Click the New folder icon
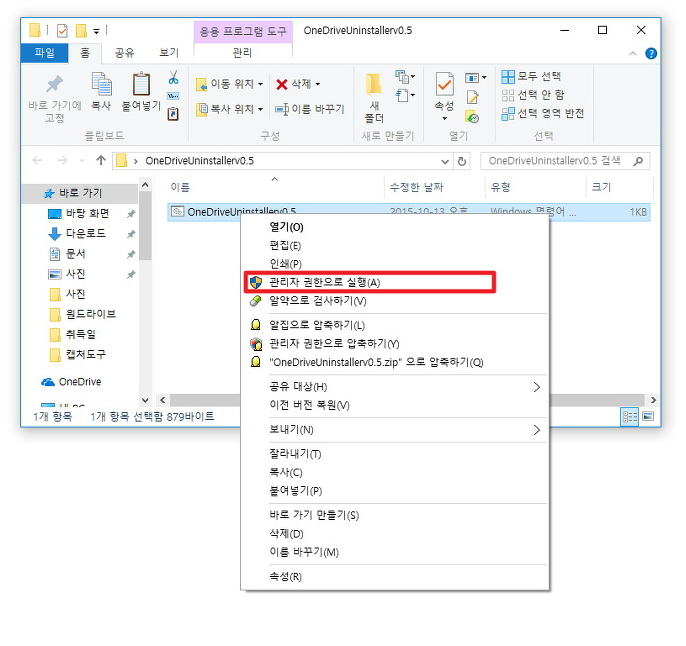The image size is (686, 646). tap(374, 84)
